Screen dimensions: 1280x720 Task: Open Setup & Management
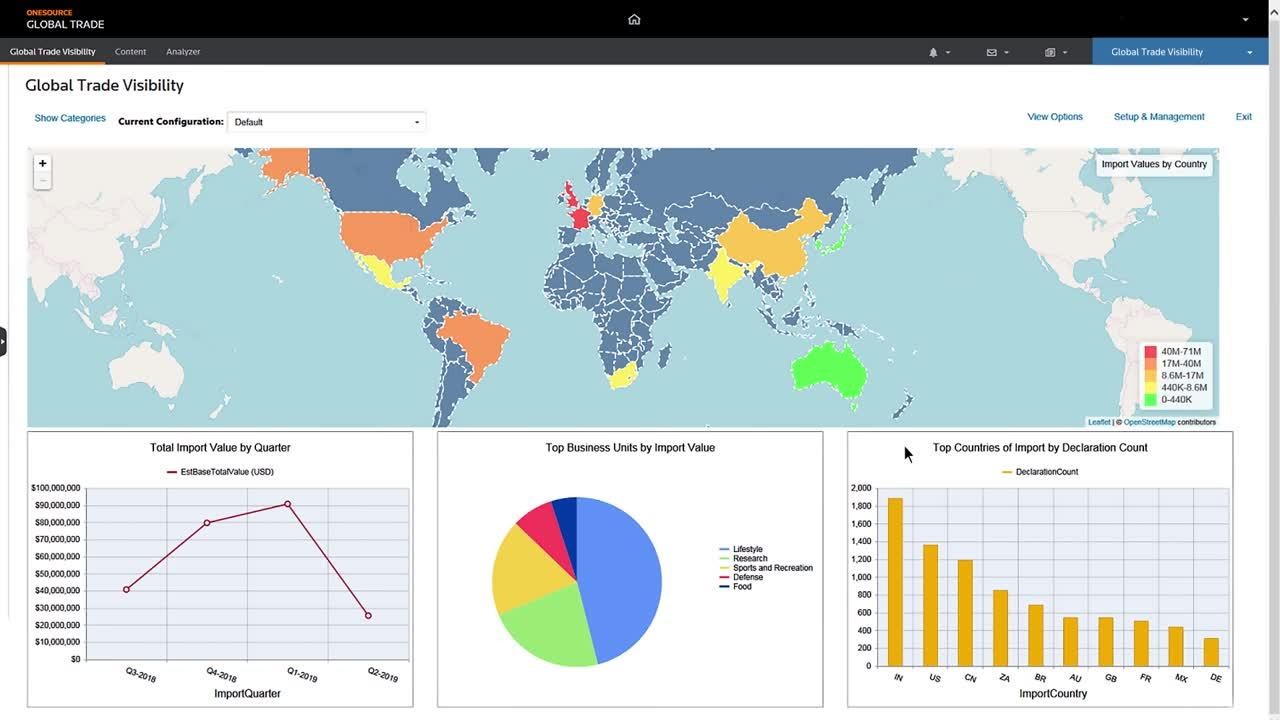pyautogui.click(x=1159, y=117)
